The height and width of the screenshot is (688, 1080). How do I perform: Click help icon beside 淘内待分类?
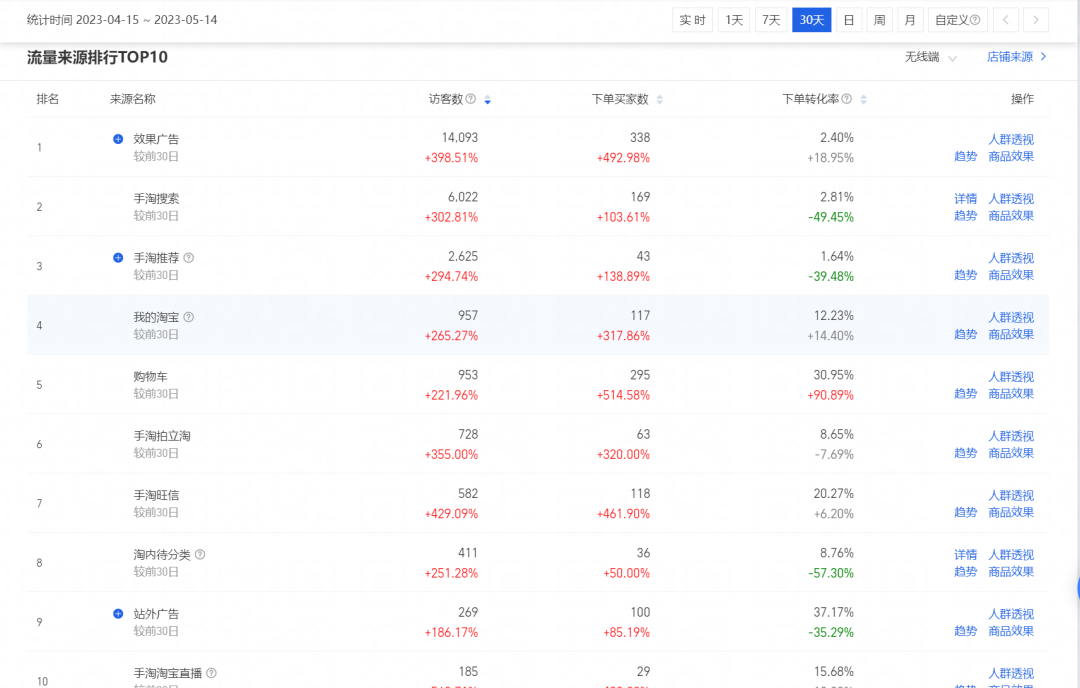200,554
